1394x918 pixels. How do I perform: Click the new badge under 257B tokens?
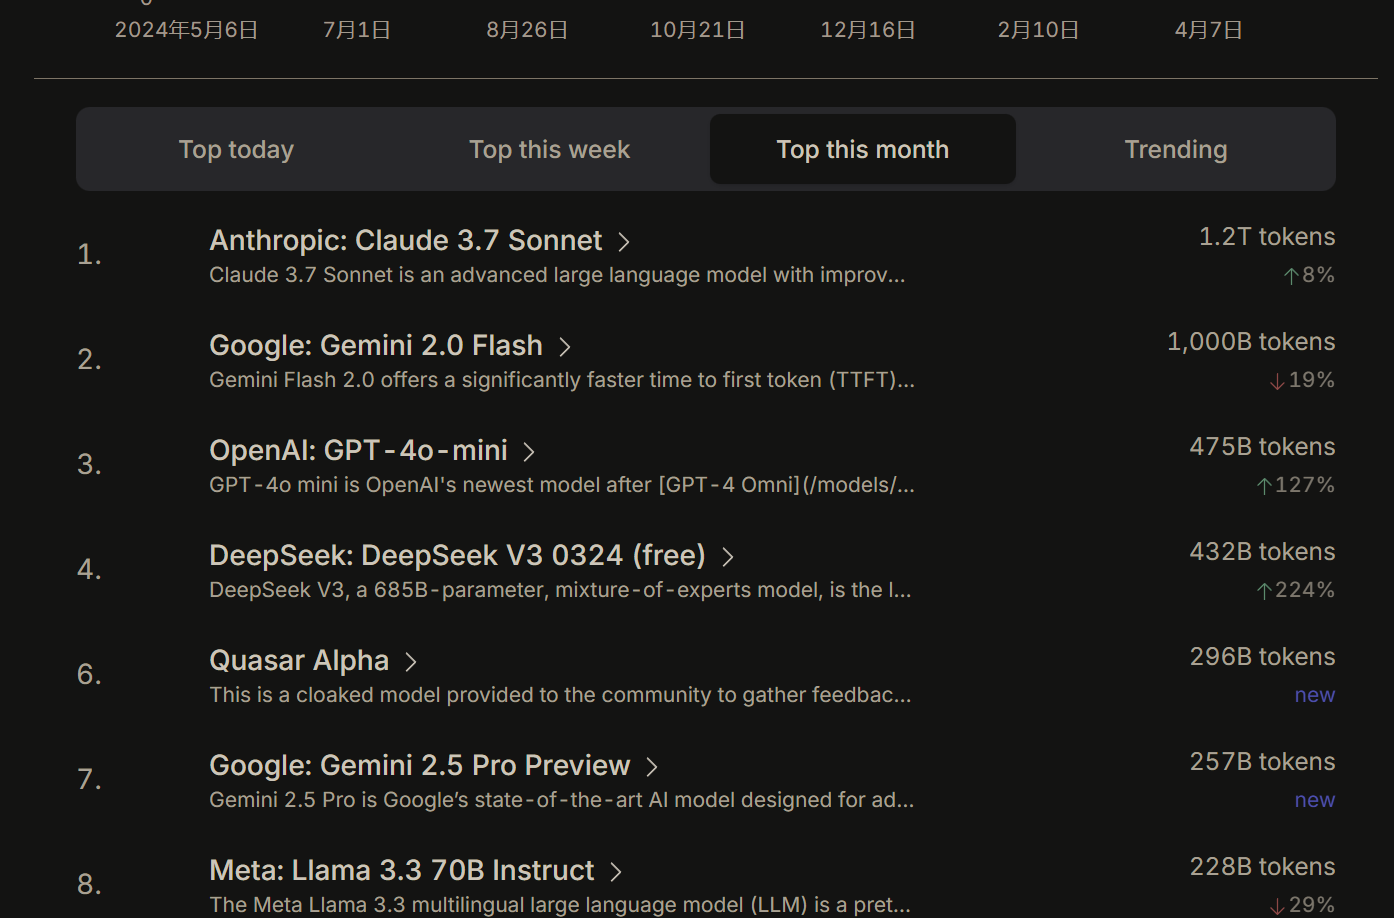point(1315,800)
